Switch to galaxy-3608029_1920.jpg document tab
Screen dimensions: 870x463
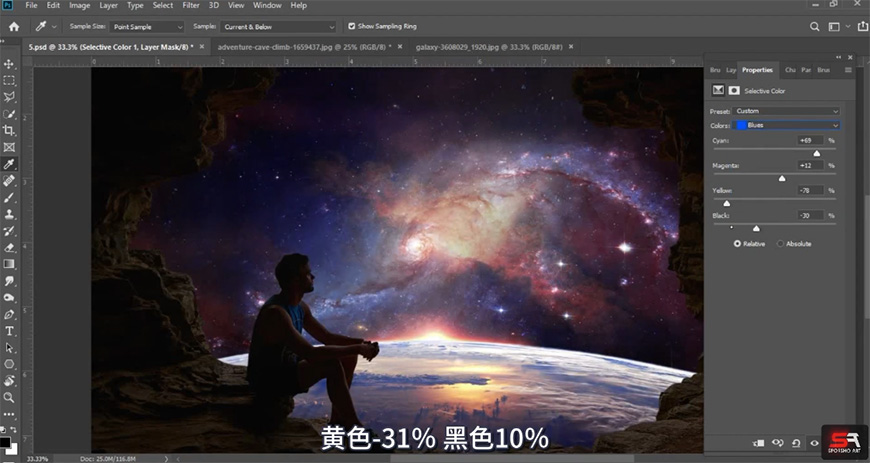489,47
